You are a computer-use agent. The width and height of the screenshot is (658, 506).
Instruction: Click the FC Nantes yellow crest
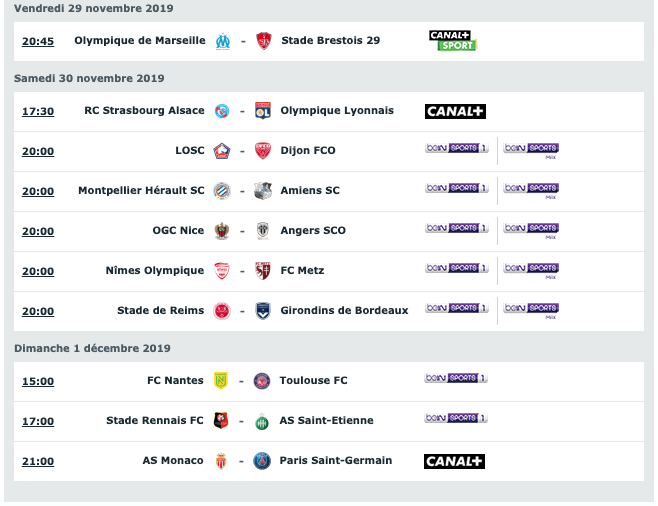[221, 381]
